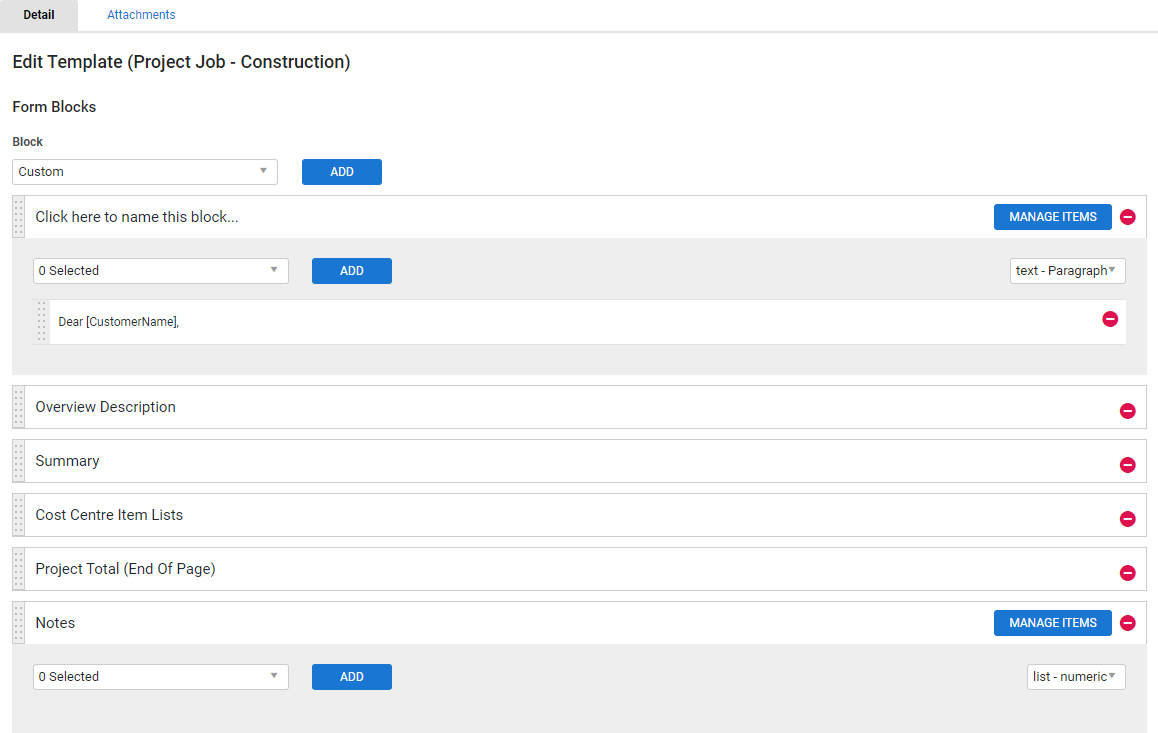Click the Project Total (End Of Page) title

[x=126, y=569]
